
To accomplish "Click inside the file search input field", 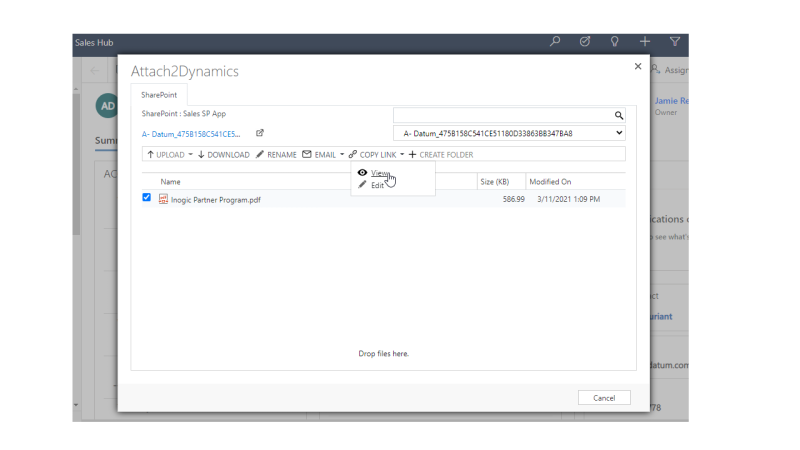I will pos(502,116).
